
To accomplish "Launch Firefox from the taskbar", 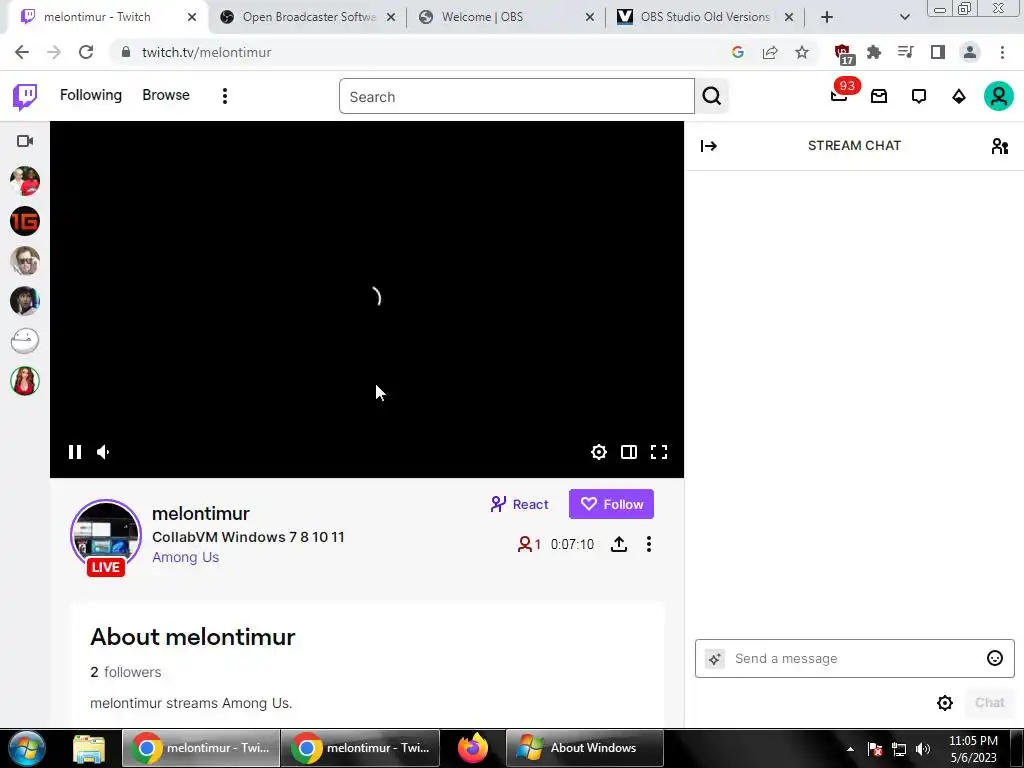I will click(x=473, y=748).
